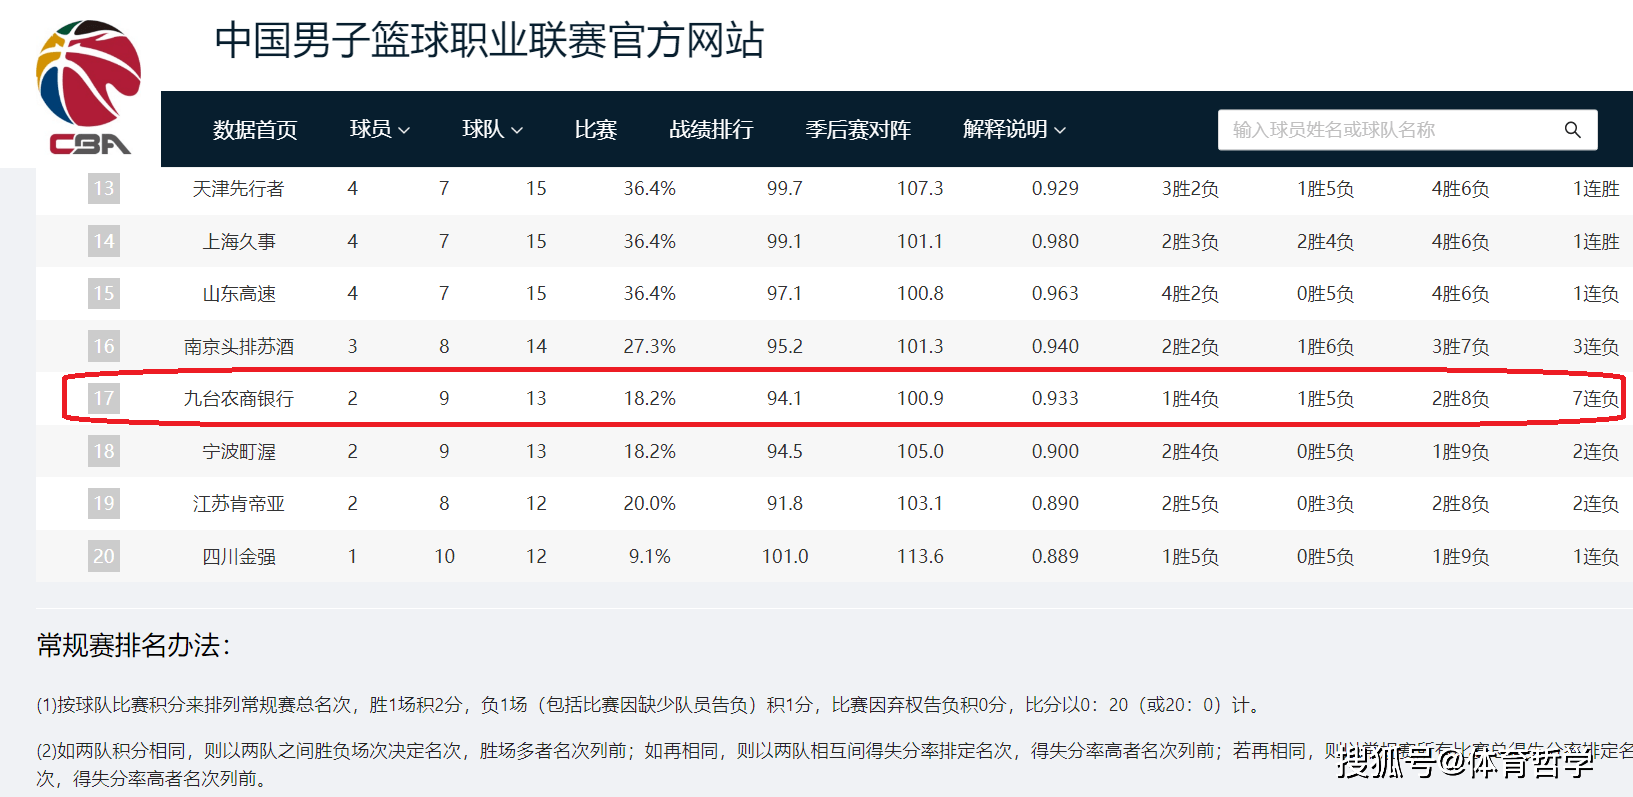Click the 山东高速 team name

coord(239,294)
